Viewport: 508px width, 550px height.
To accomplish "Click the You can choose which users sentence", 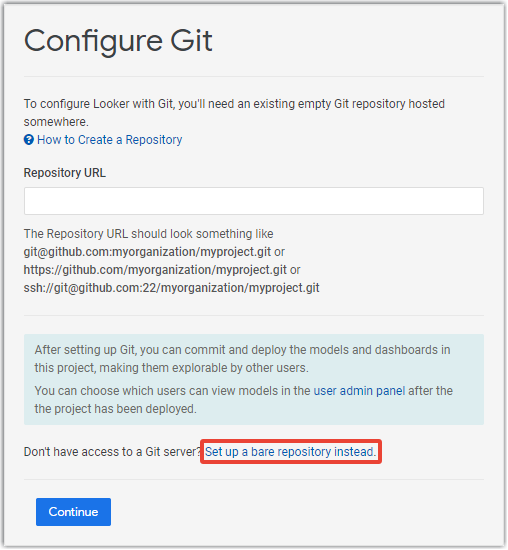I will pyautogui.click(x=243, y=400).
